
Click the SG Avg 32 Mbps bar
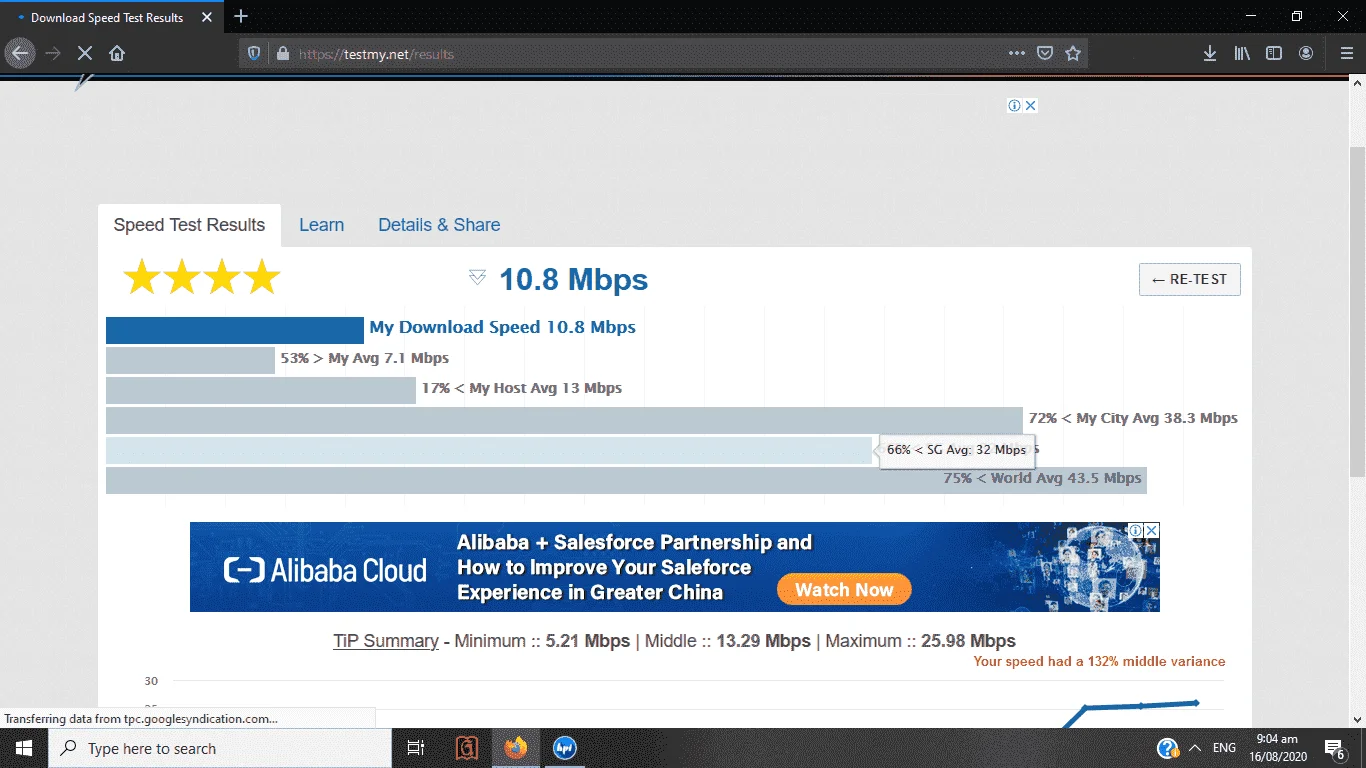coord(489,450)
